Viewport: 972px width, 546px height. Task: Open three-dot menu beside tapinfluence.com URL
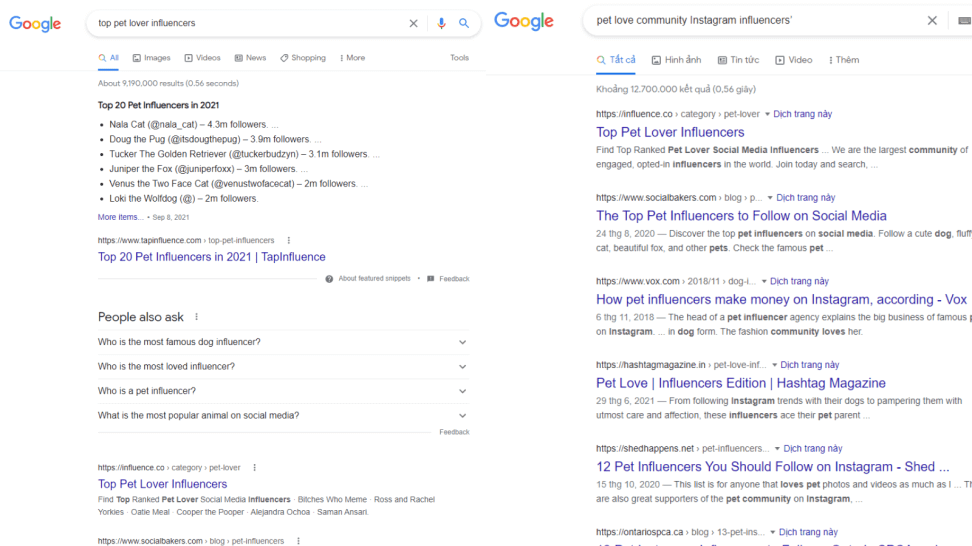click(289, 240)
